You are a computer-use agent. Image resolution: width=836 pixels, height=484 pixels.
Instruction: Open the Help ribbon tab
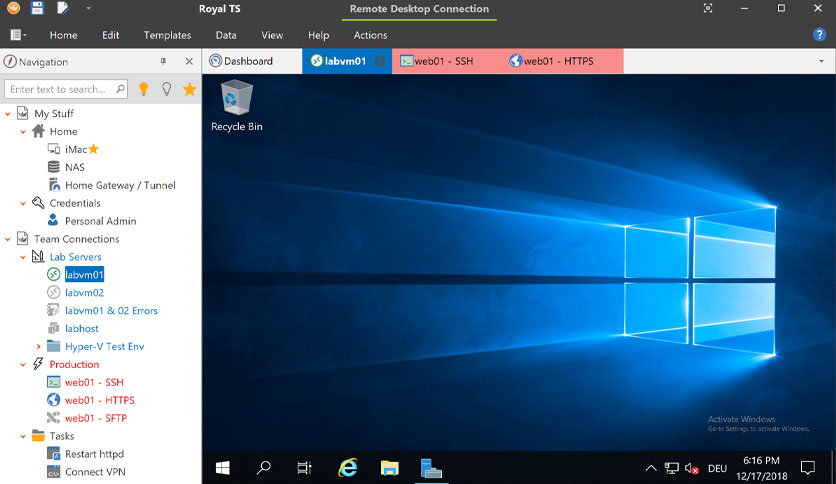[318, 35]
